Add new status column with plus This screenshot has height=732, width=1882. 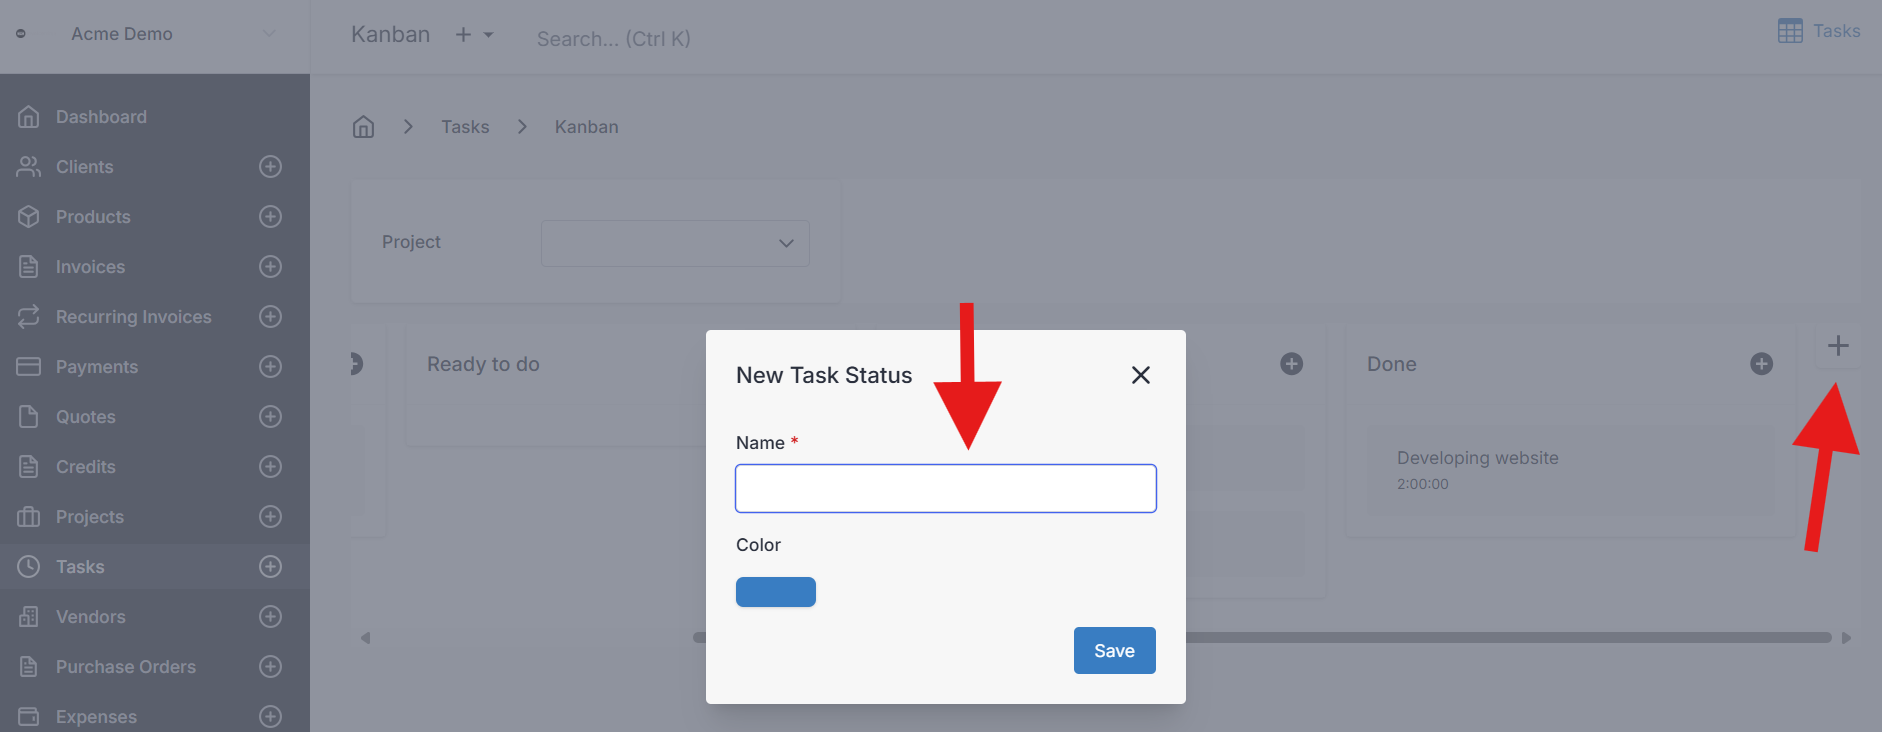(1838, 346)
